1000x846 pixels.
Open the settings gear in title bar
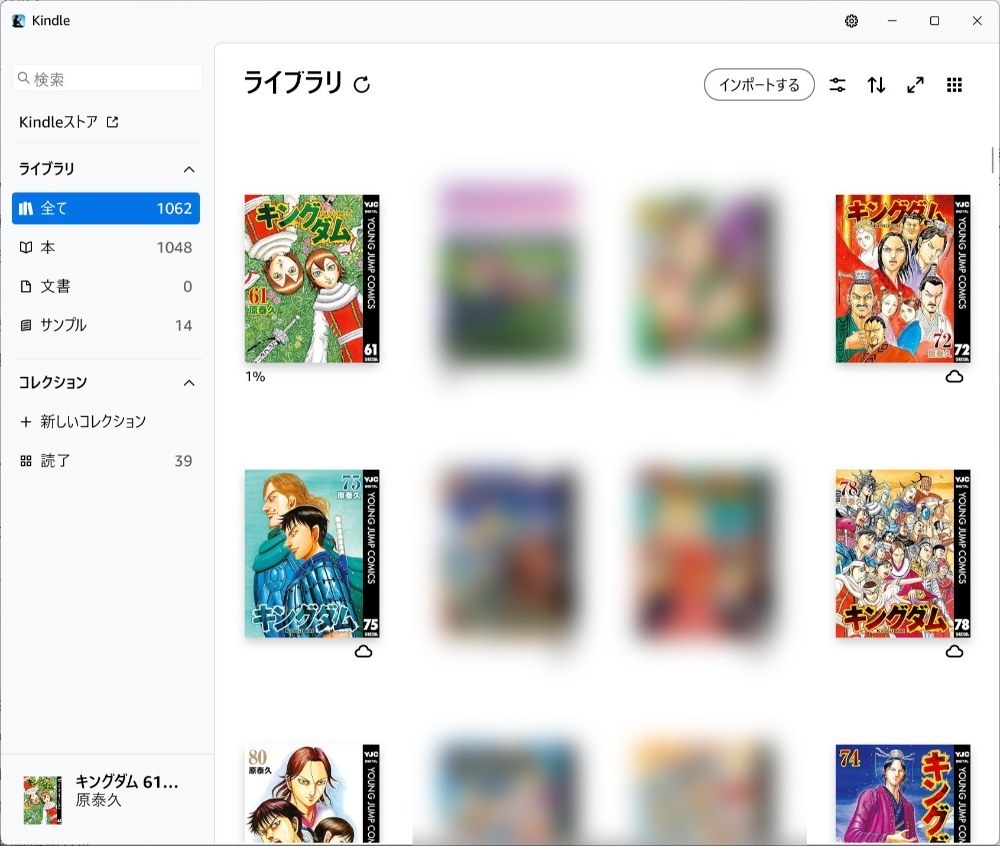pos(851,21)
